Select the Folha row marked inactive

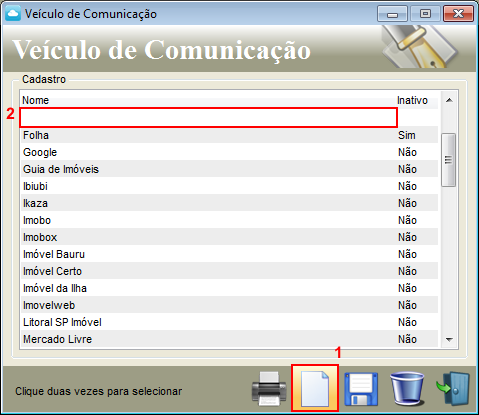click(230, 135)
